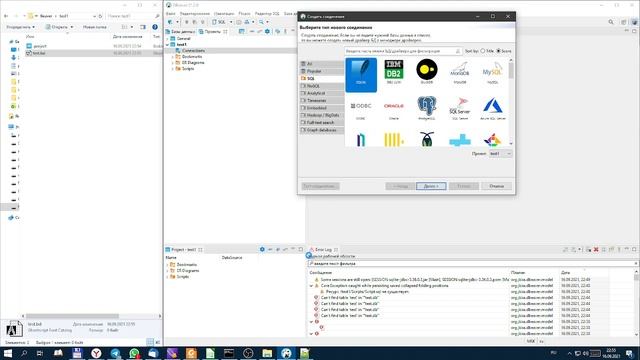The image size is (640, 360).
Task: Click the Error Log vertical scrollbar
Action: click(636, 303)
